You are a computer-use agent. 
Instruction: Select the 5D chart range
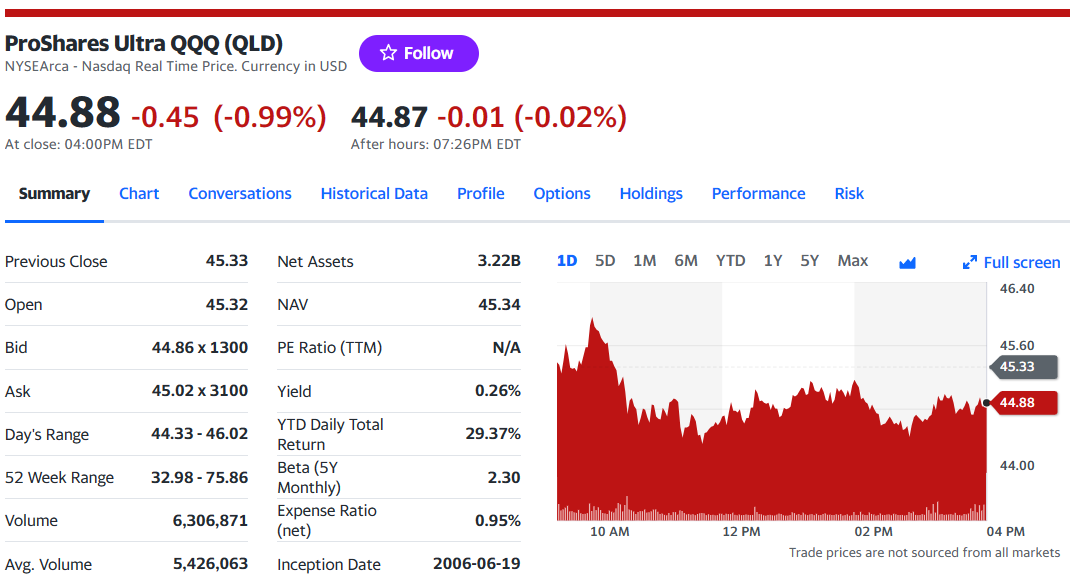point(605,261)
